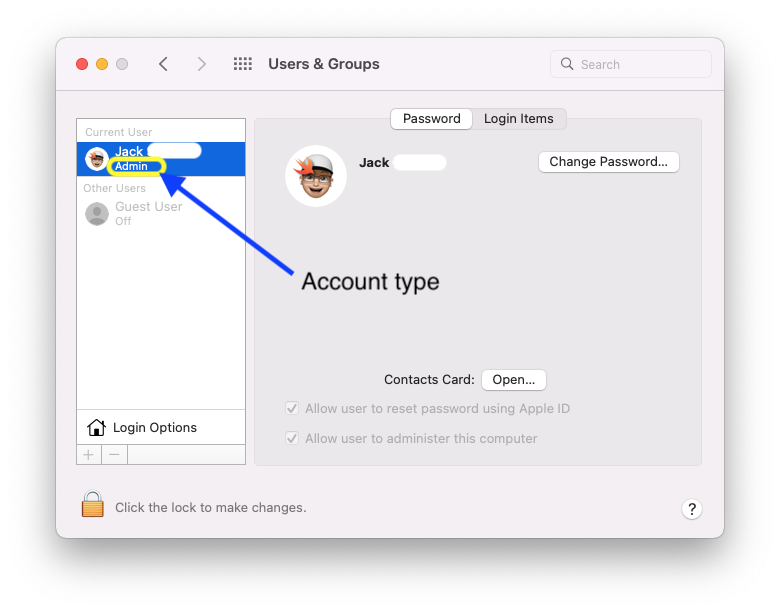The image size is (780, 612).
Task: Remove a user with the minus button
Action: point(114,455)
